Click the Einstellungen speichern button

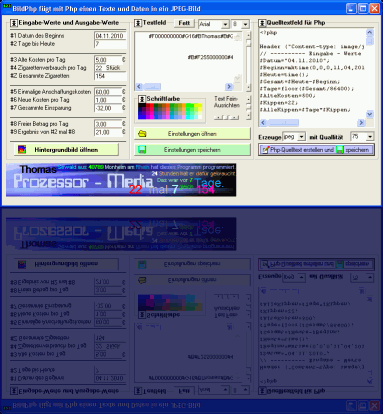[192, 150]
